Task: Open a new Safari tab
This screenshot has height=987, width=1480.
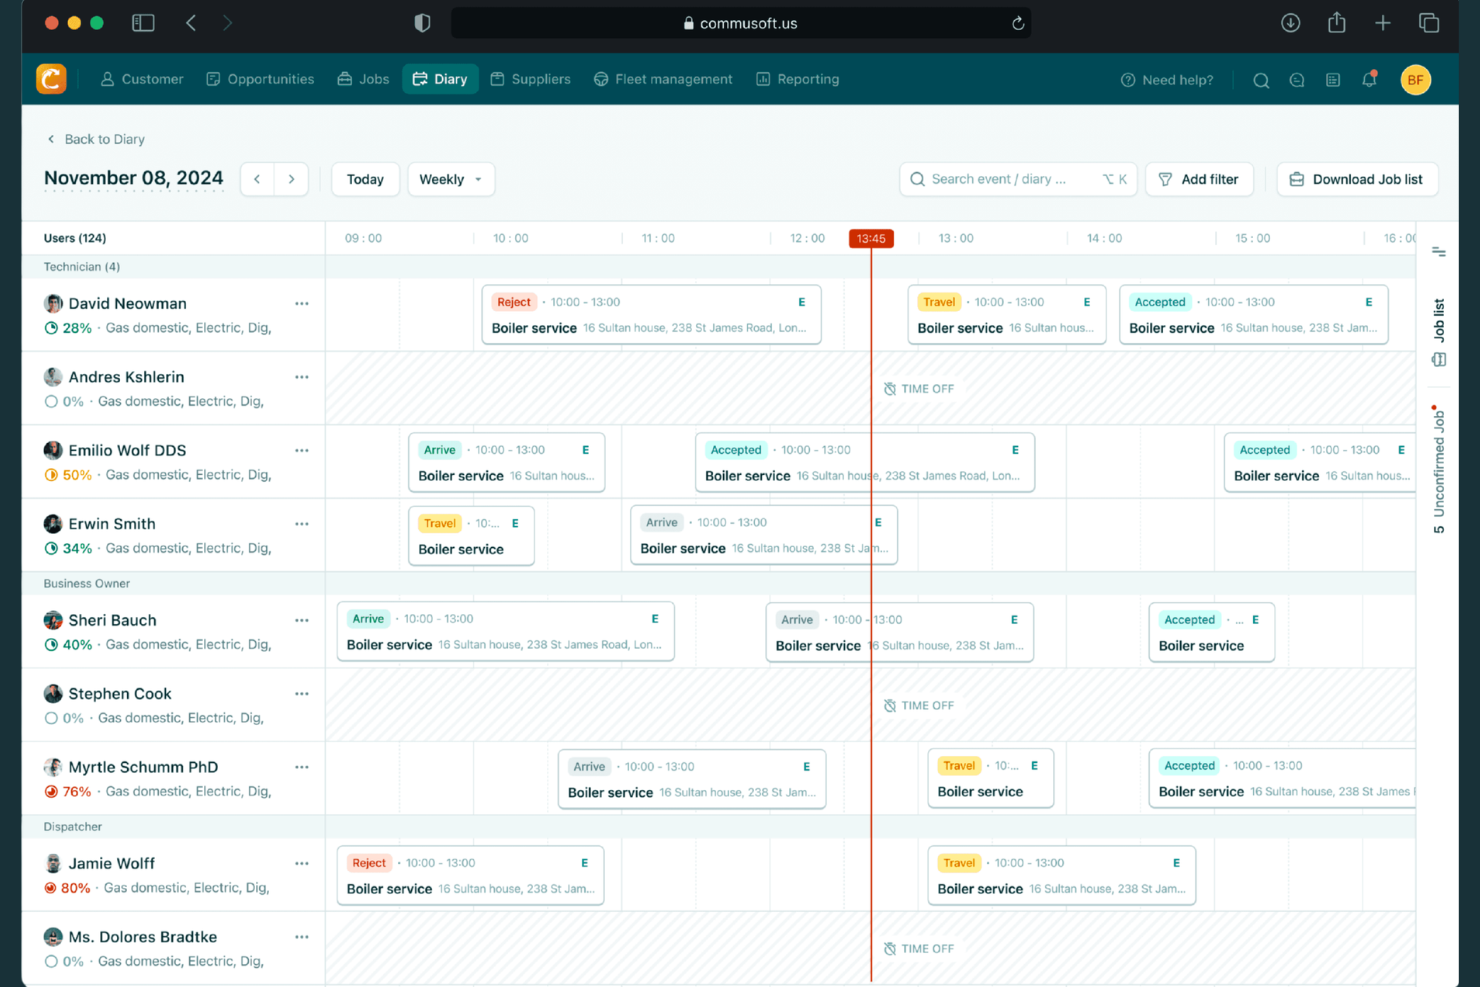Action: [x=1383, y=23]
